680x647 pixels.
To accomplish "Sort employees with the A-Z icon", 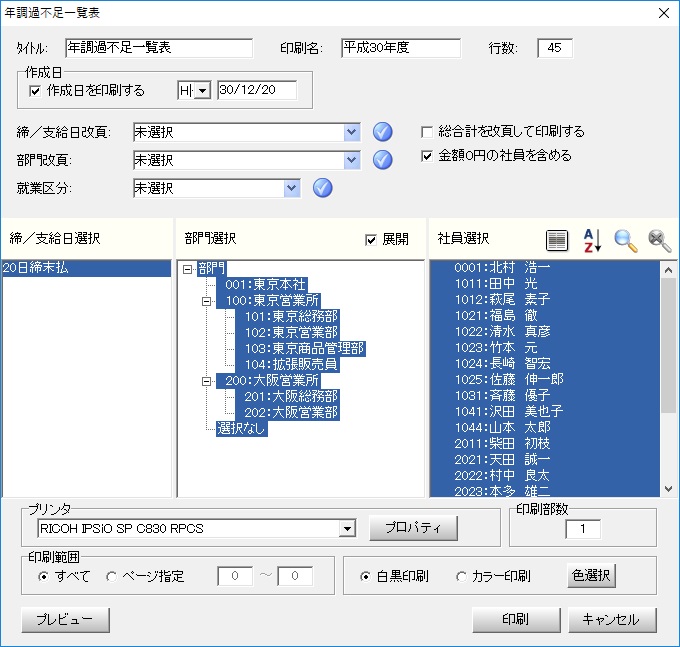I will [x=592, y=240].
